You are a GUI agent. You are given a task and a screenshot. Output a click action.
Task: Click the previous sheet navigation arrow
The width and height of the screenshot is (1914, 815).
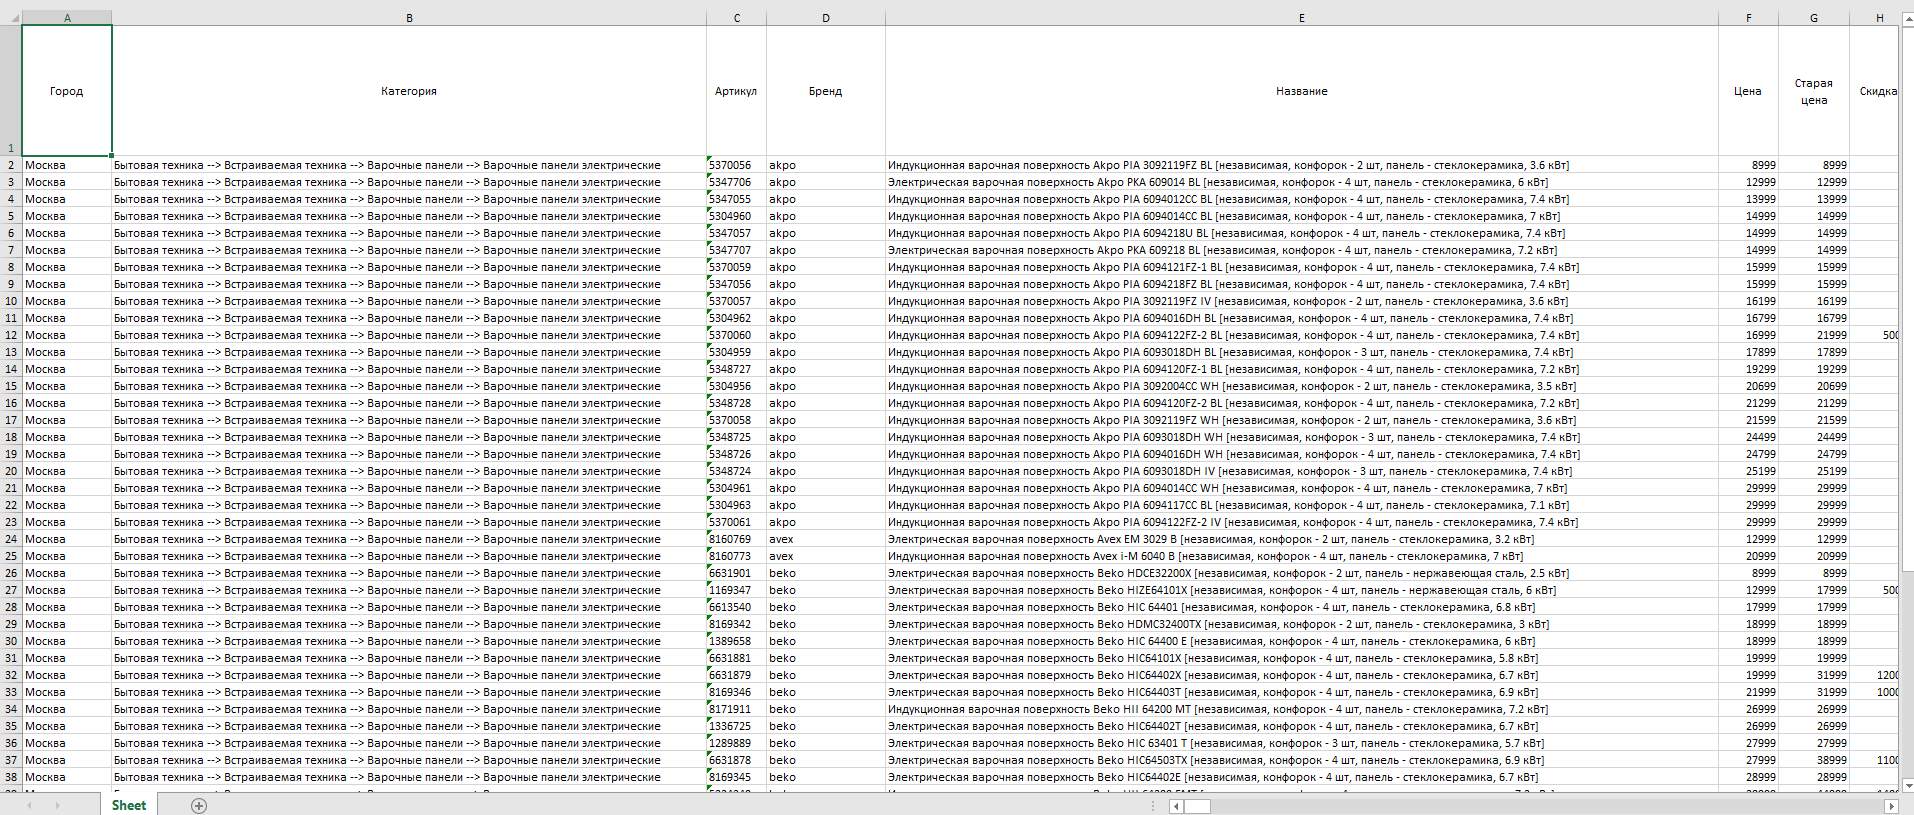pyautogui.click(x=29, y=806)
